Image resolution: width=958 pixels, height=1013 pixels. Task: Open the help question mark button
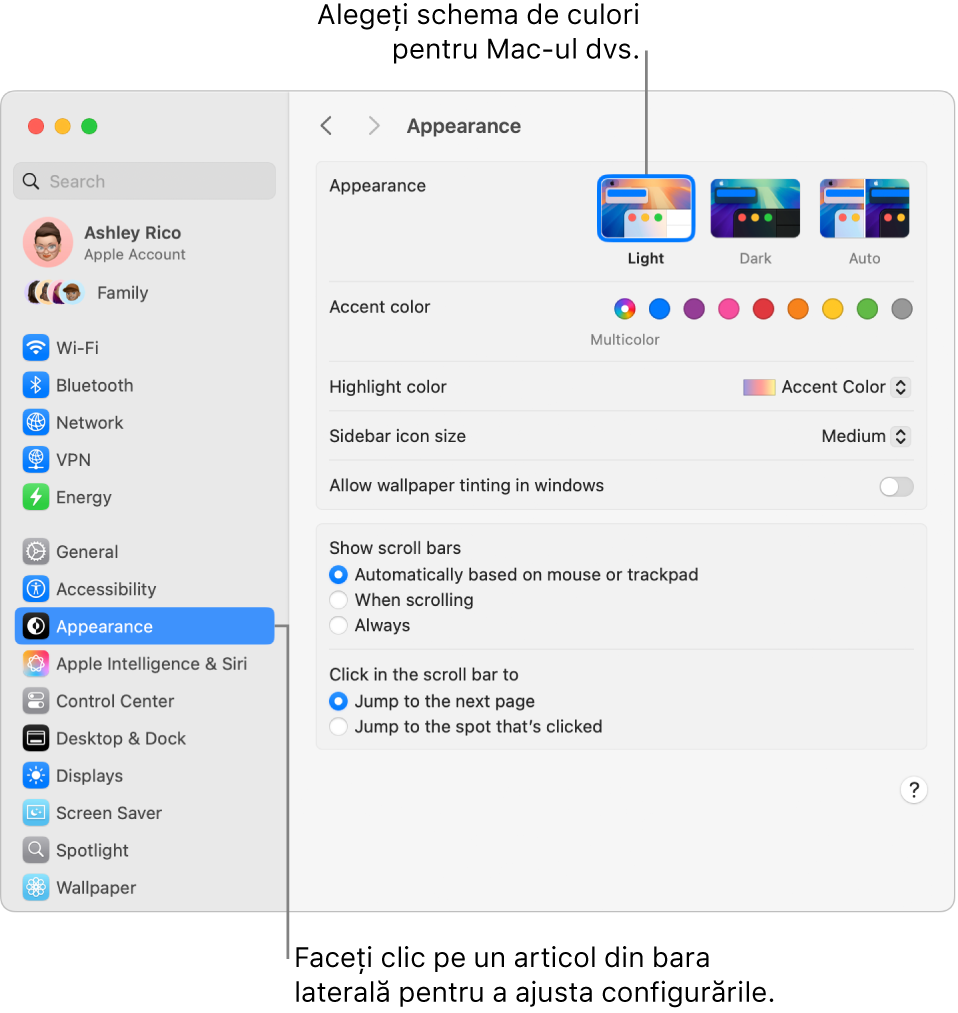click(913, 790)
